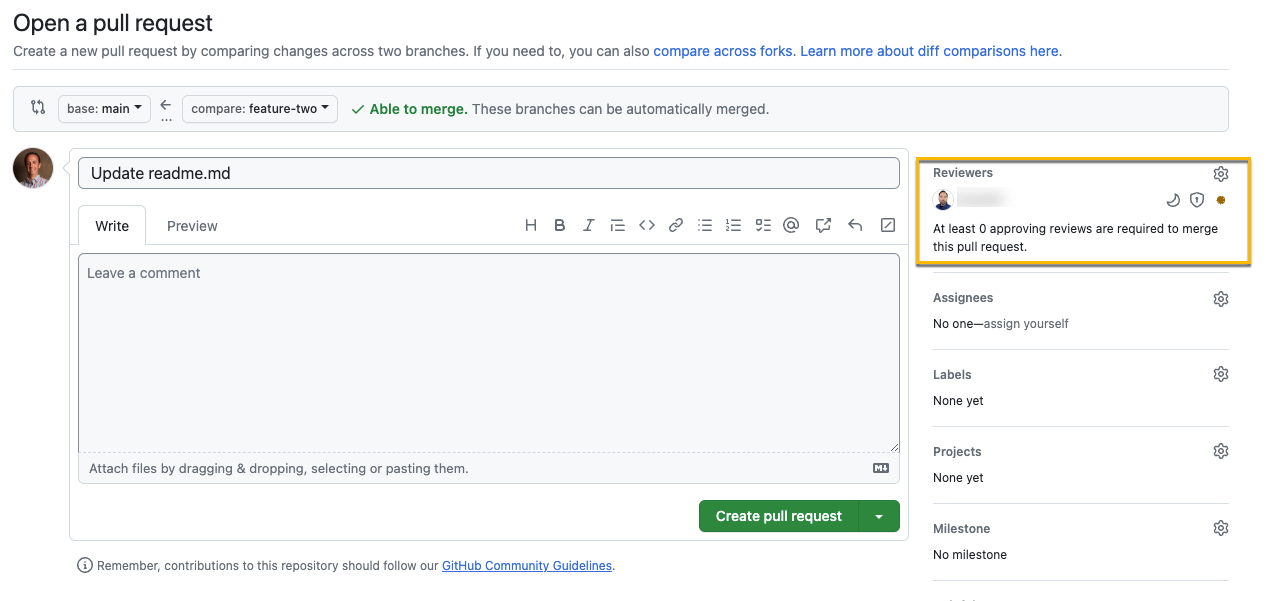Apply italic formatting in comment toolbar
Screen dimensions: 1271x601
coord(589,226)
